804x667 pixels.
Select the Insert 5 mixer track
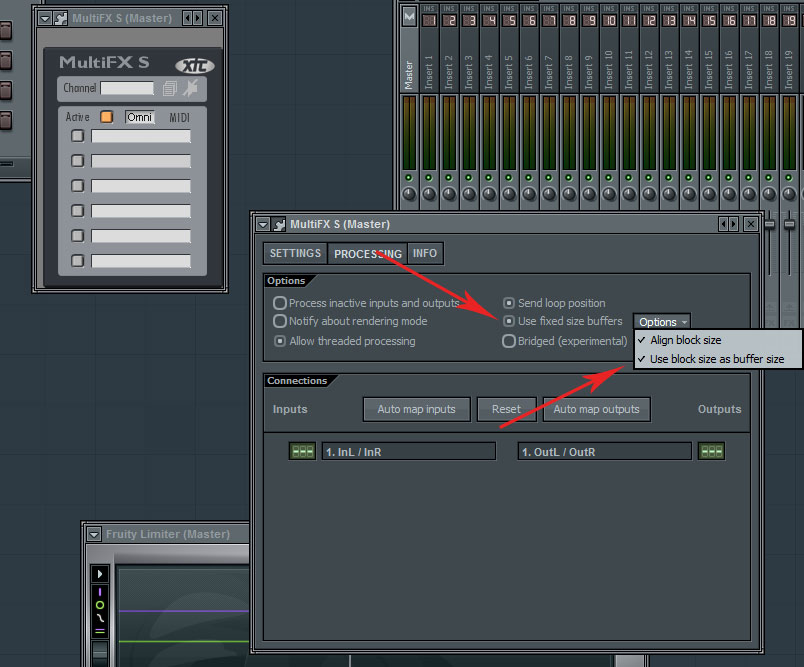(x=509, y=72)
